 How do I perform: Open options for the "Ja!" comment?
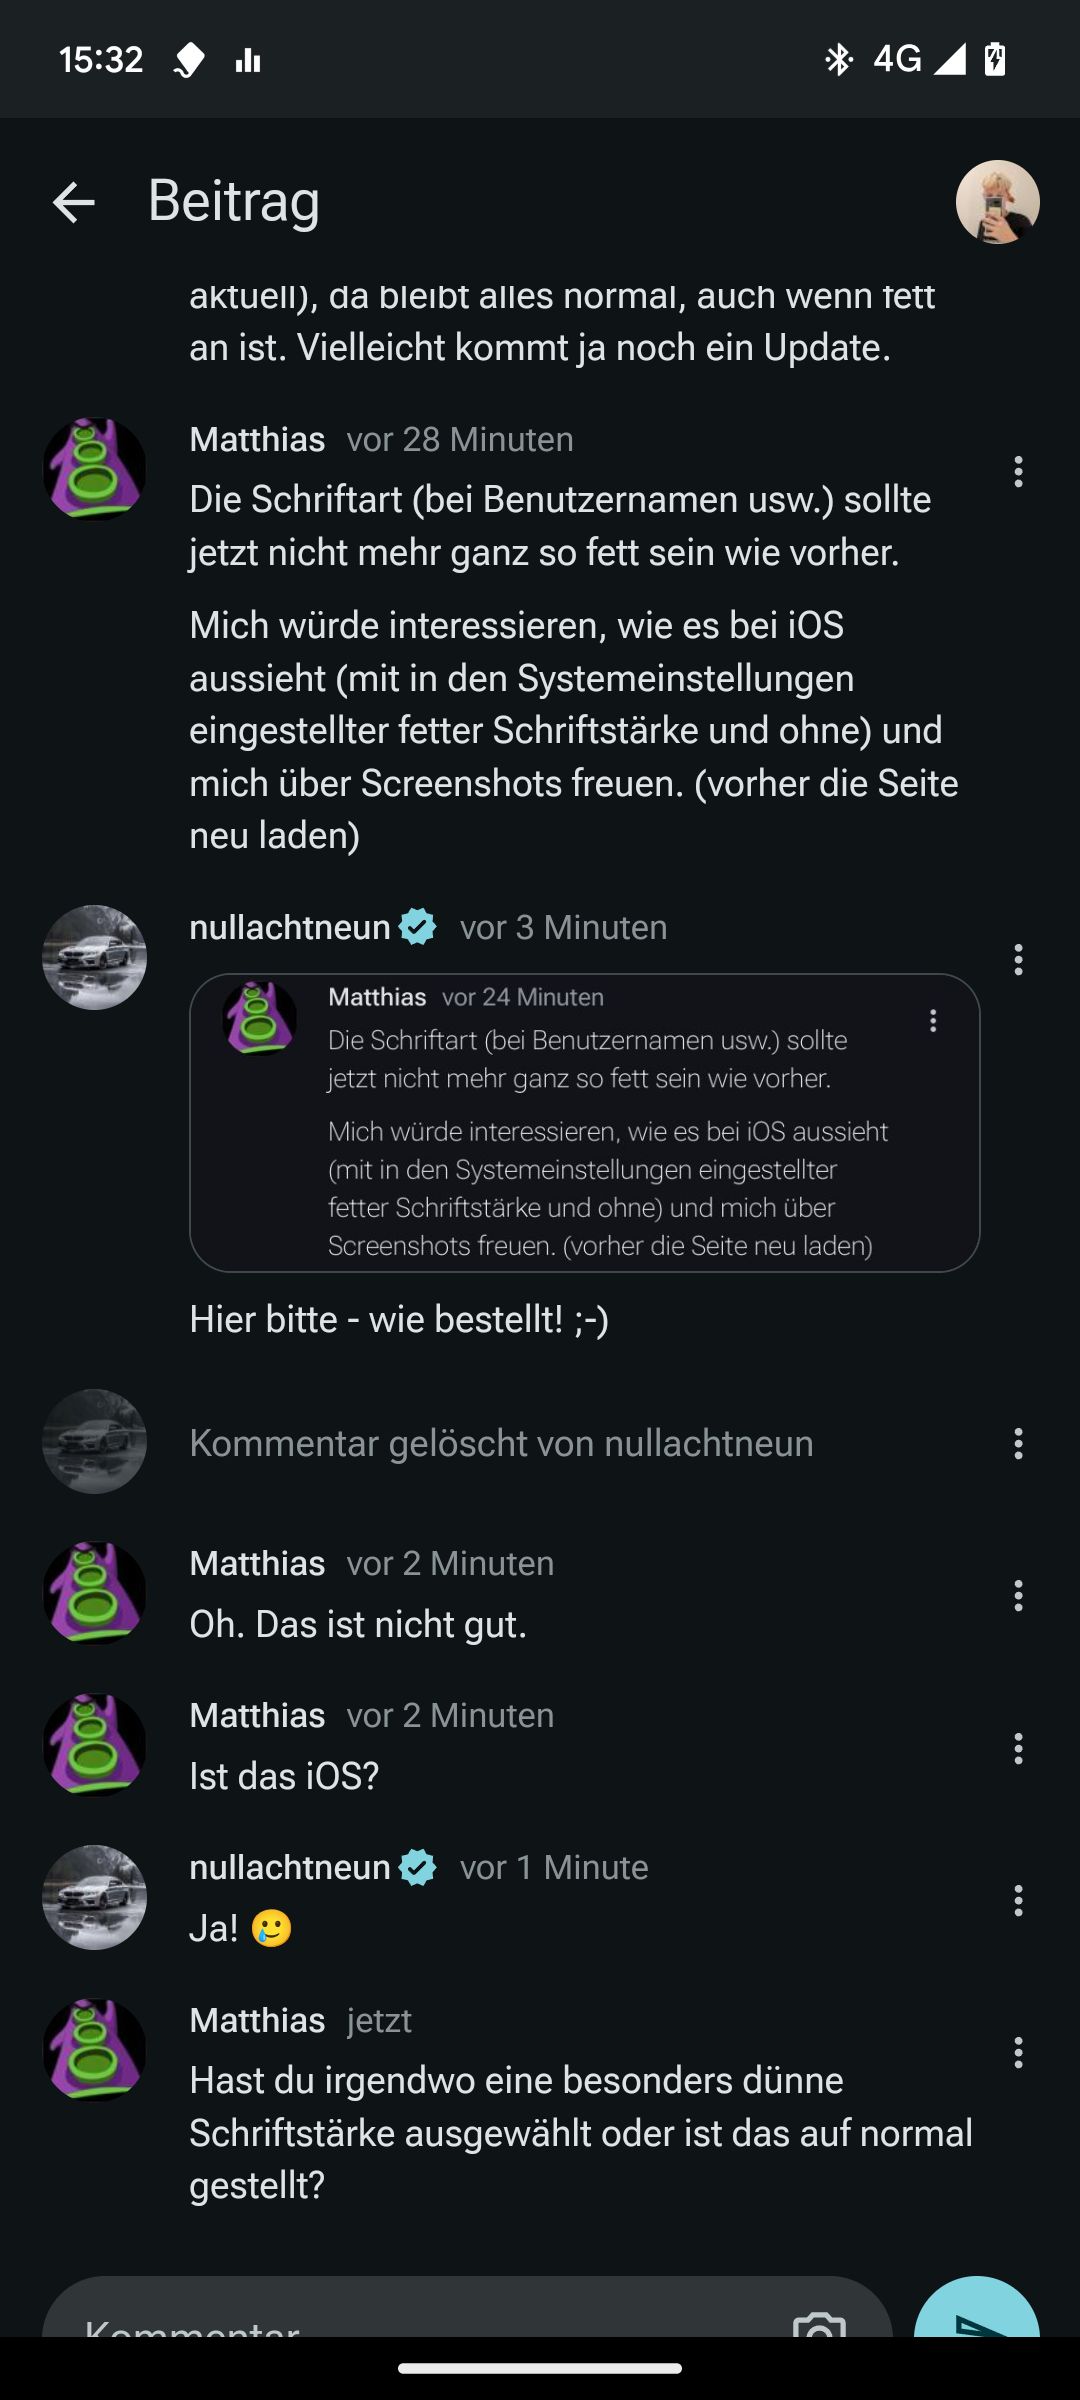point(1018,1900)
